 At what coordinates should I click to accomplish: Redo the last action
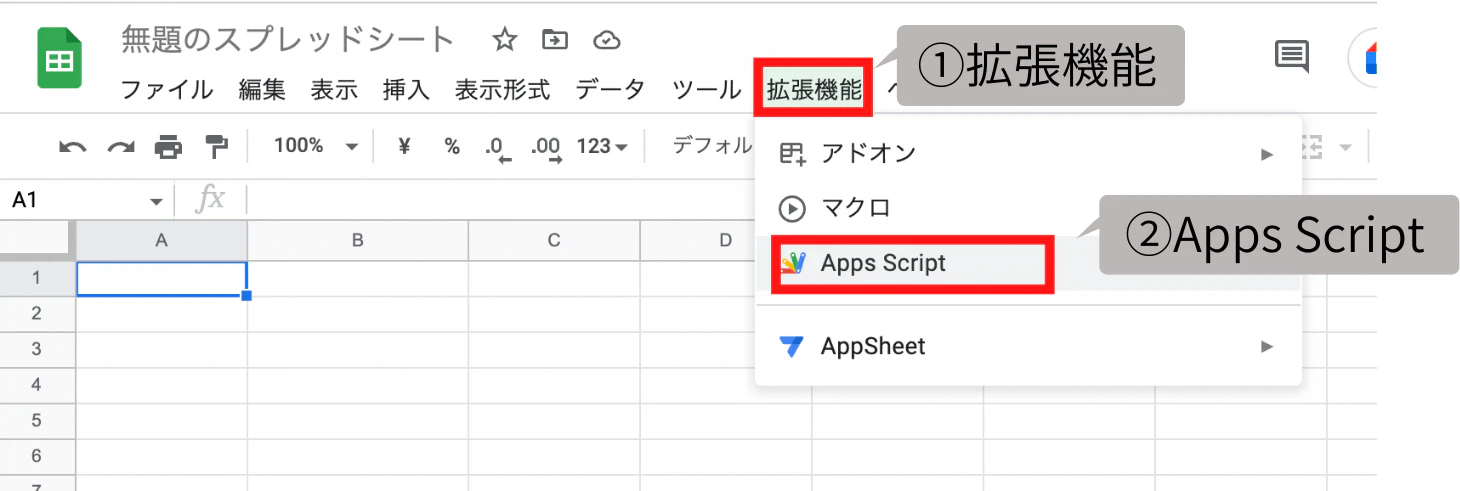click(121, 147)
